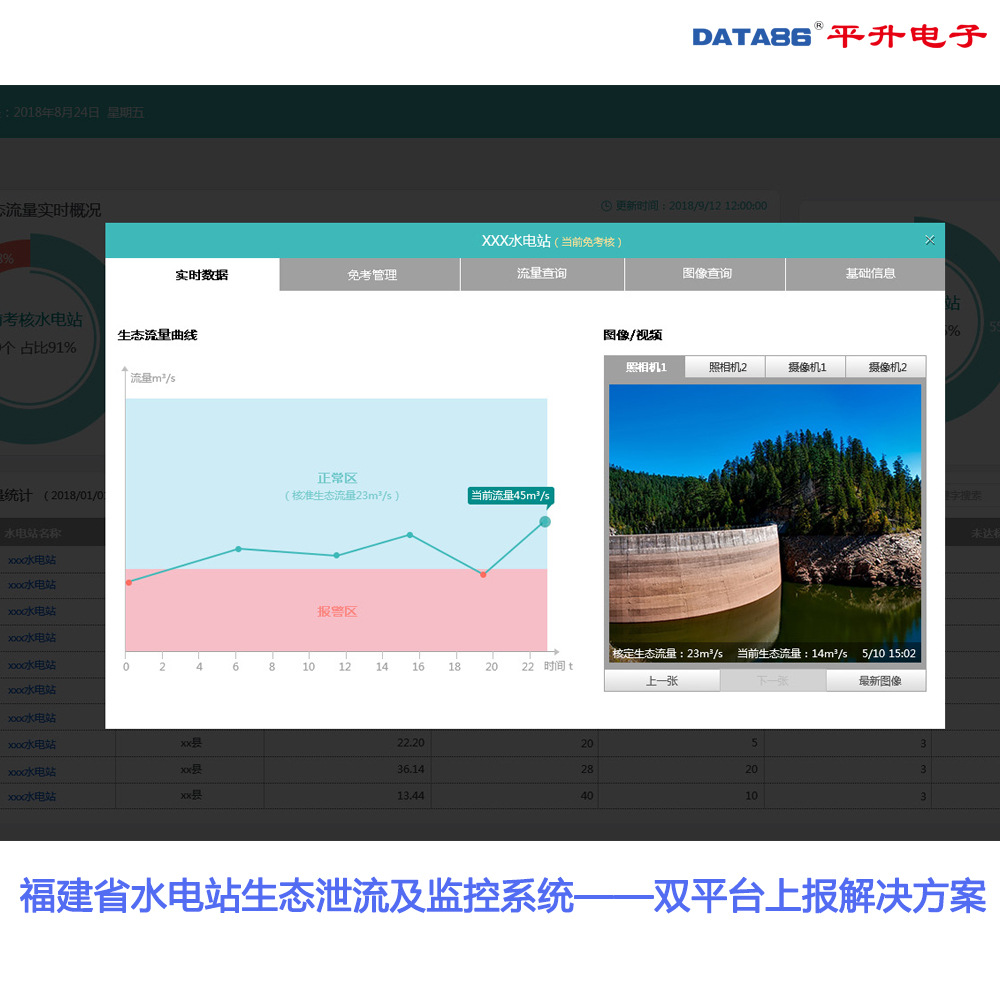The height and width of the screenshot is (1000, 1000).
Task: Click the 下一张 next image button
Action: (x=773, y=680)
